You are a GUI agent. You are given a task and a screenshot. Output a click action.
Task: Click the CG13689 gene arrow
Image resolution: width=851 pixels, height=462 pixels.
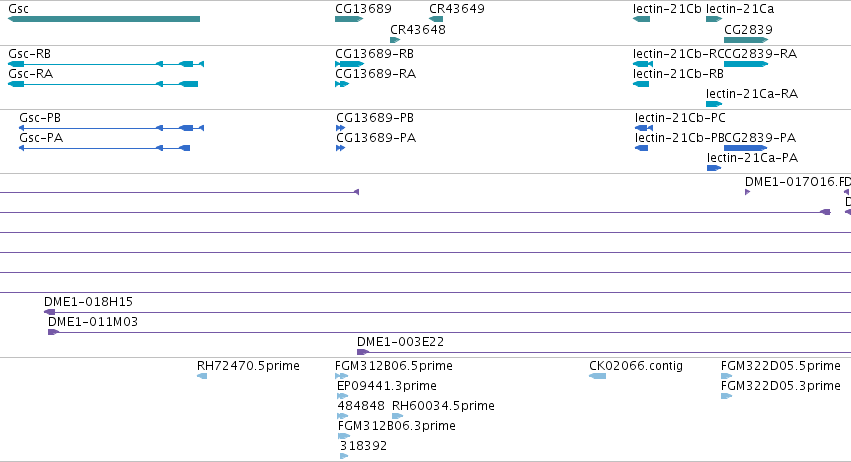click(x=349, y=19)
